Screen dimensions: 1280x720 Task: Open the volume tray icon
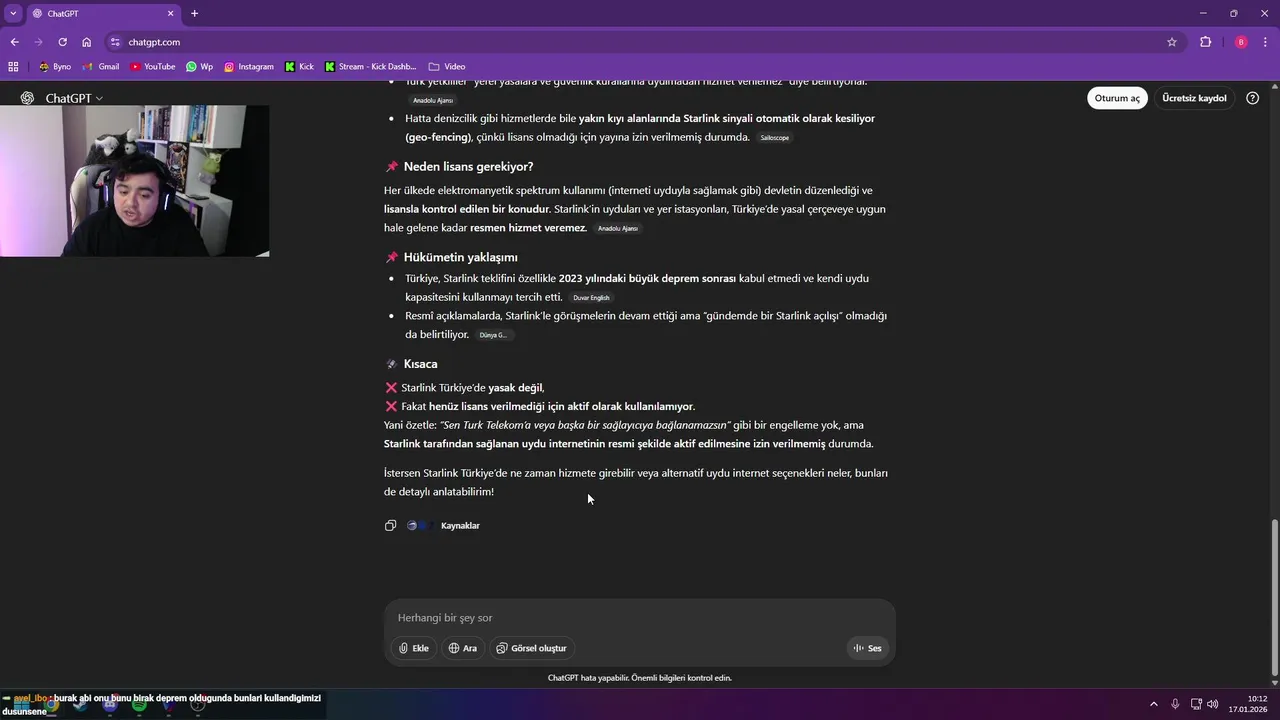point(1212,704)
